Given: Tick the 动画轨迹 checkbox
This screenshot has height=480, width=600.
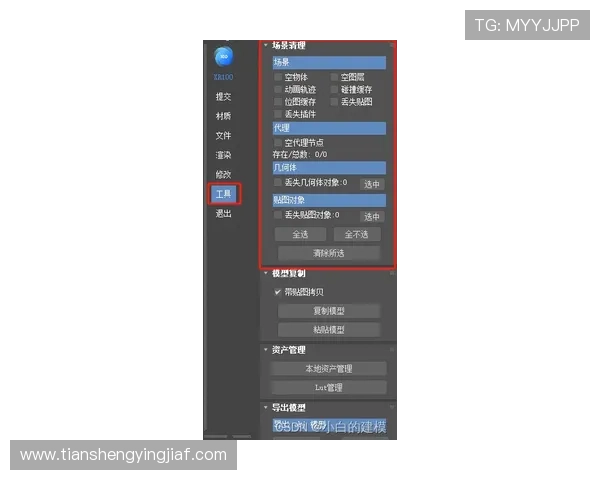Looking at the screenshot, I should coord(278,89).
